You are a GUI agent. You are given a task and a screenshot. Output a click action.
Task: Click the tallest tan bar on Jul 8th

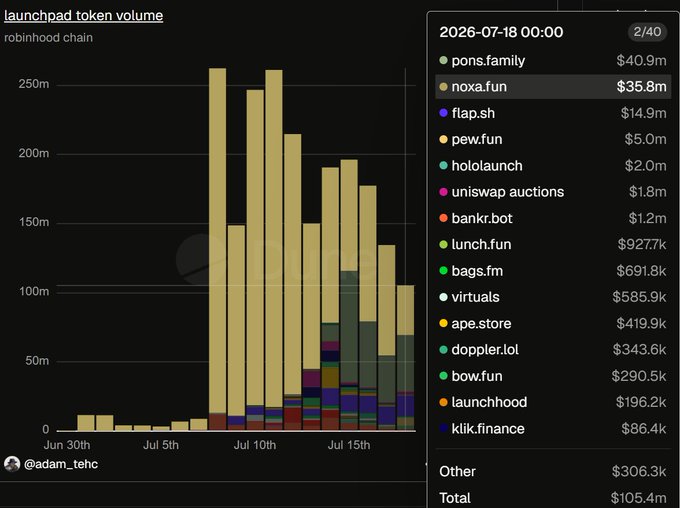[x=217, y=241]
